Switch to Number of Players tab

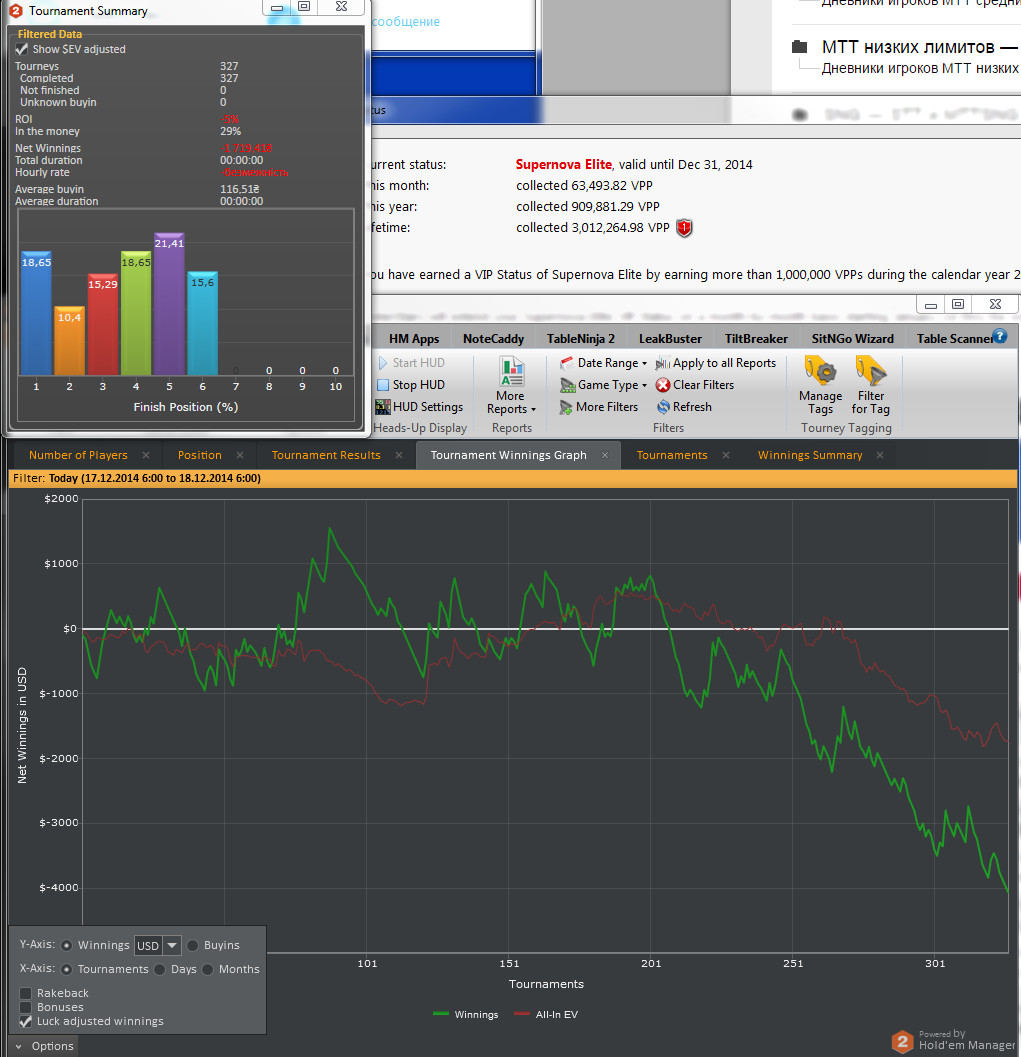(x=78, y=456)
